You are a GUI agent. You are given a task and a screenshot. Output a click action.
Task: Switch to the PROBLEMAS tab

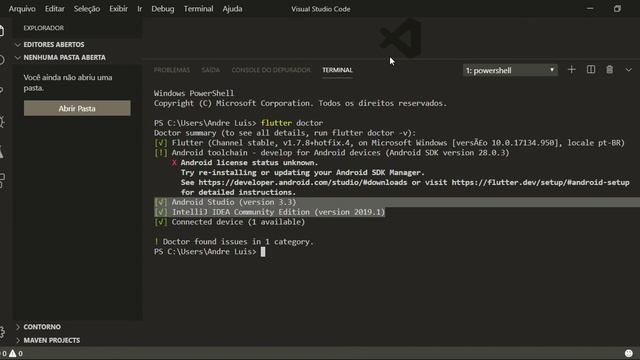tap(172, 70)
